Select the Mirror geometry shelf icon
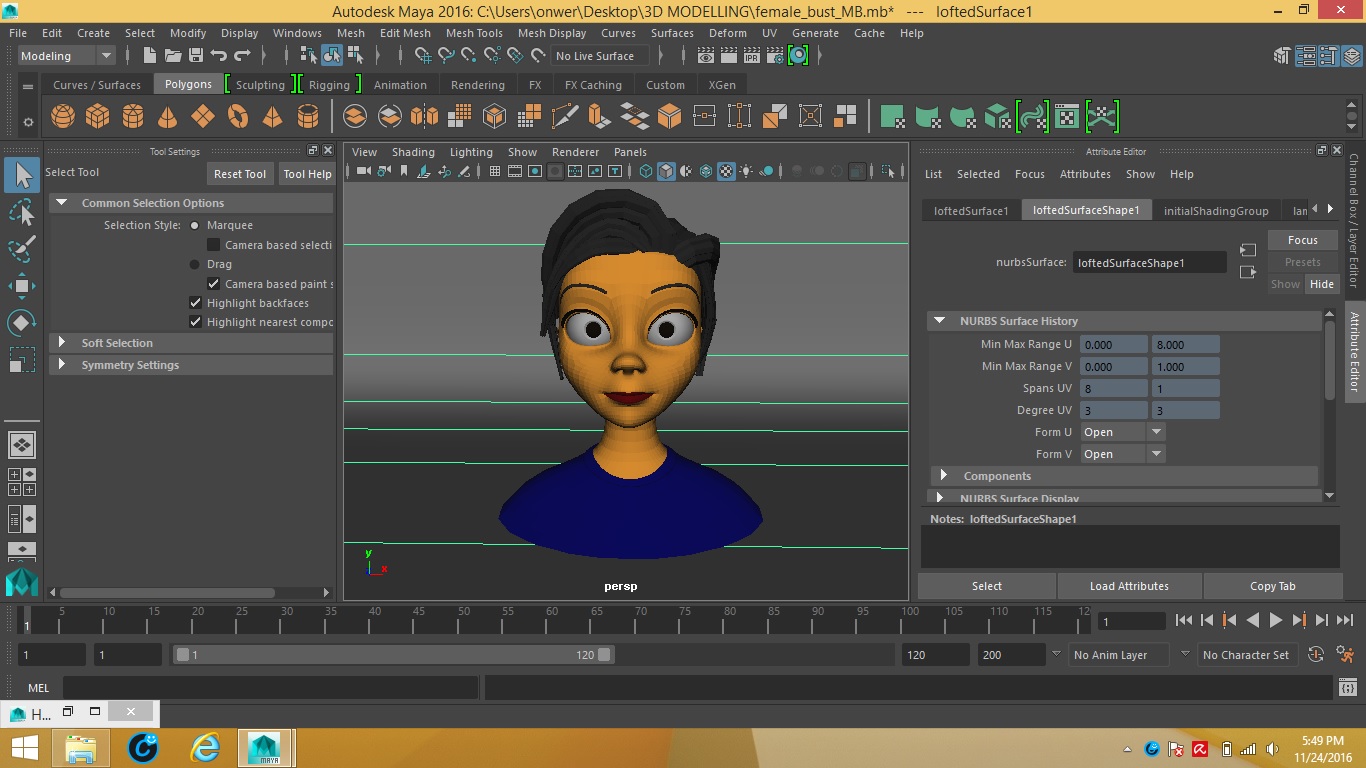Viewport: 1366px width, 768px height. pos(424,116)
